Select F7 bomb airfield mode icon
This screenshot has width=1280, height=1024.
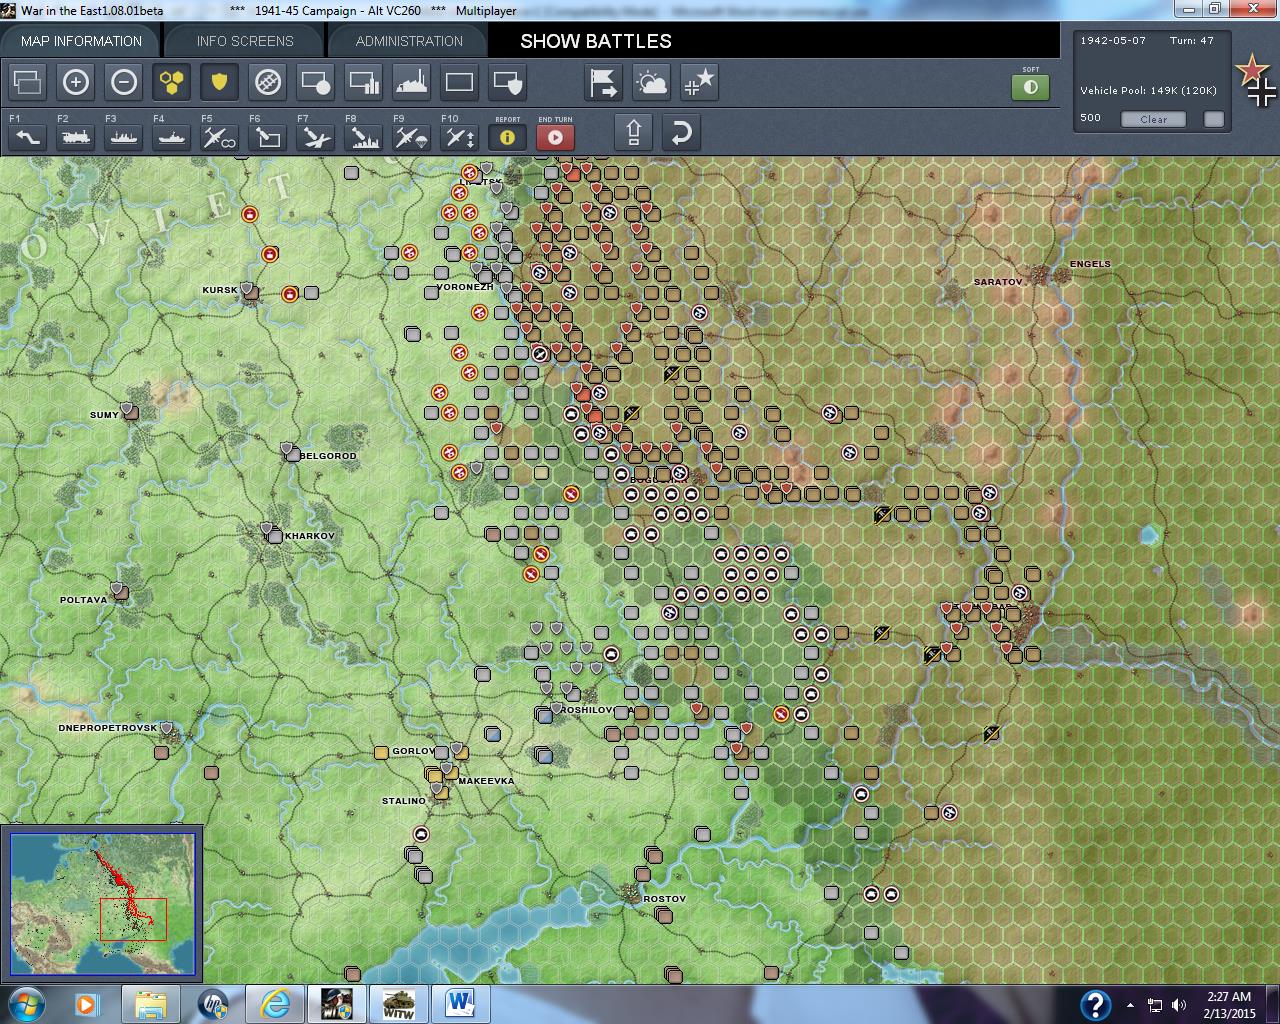(x=316, y=136)
